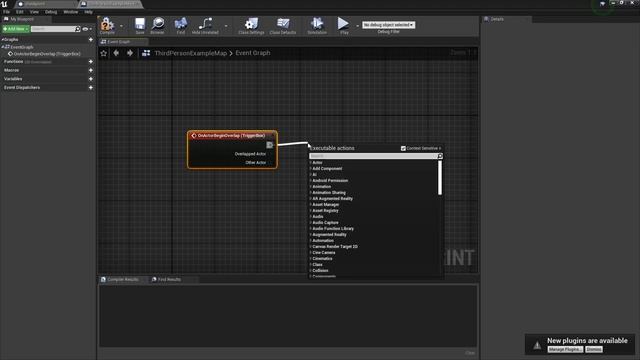Collapse the Graphs section
Viewport: 640px width, 360px height.
coord(2,40)
